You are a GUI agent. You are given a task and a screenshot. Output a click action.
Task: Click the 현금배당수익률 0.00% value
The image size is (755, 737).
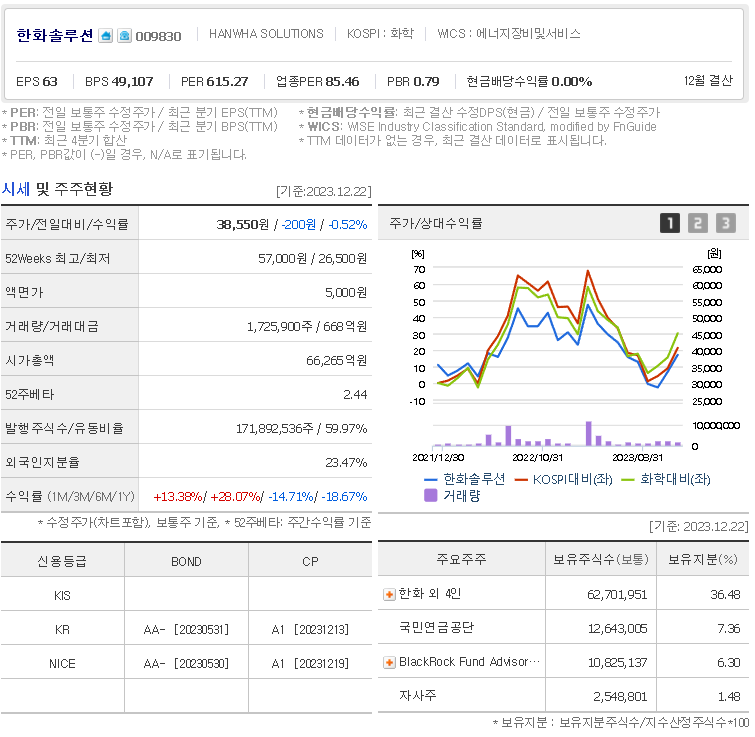(x=572, y=81)
